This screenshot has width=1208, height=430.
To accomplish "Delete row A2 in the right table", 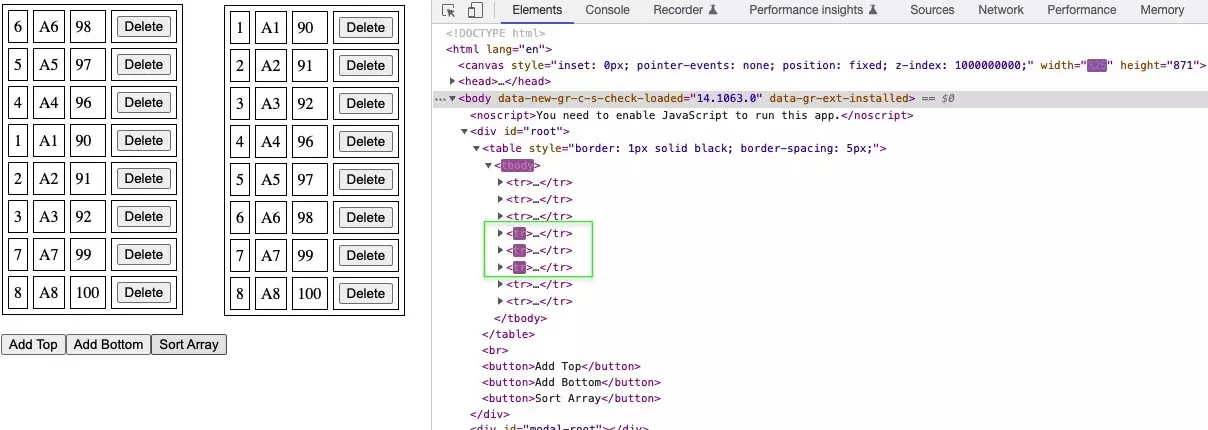I will point(366,65).
